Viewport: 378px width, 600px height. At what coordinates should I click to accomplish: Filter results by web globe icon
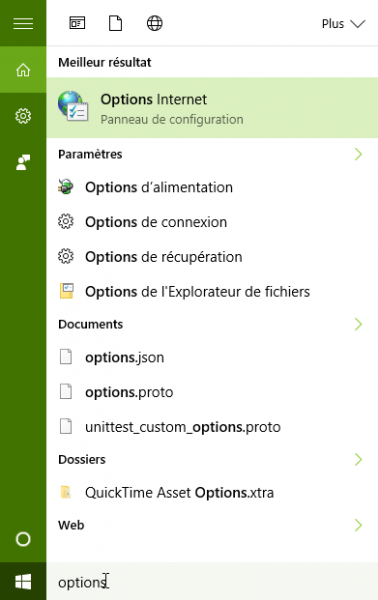point(155,23)
